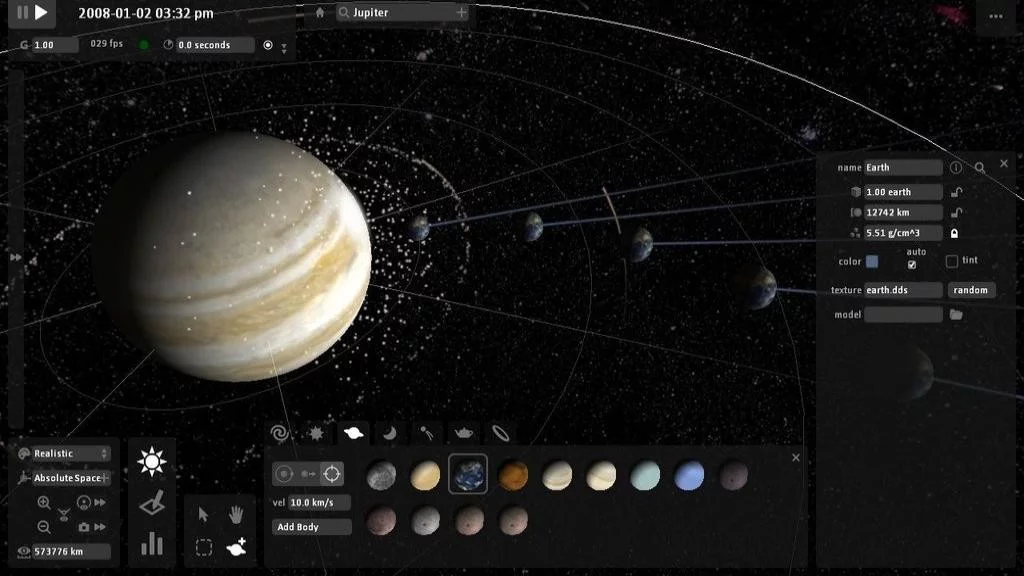Viewport: 1024px width, 576px height.
Task: Switch to the teapot objects tab
Action: coord(464,433)
